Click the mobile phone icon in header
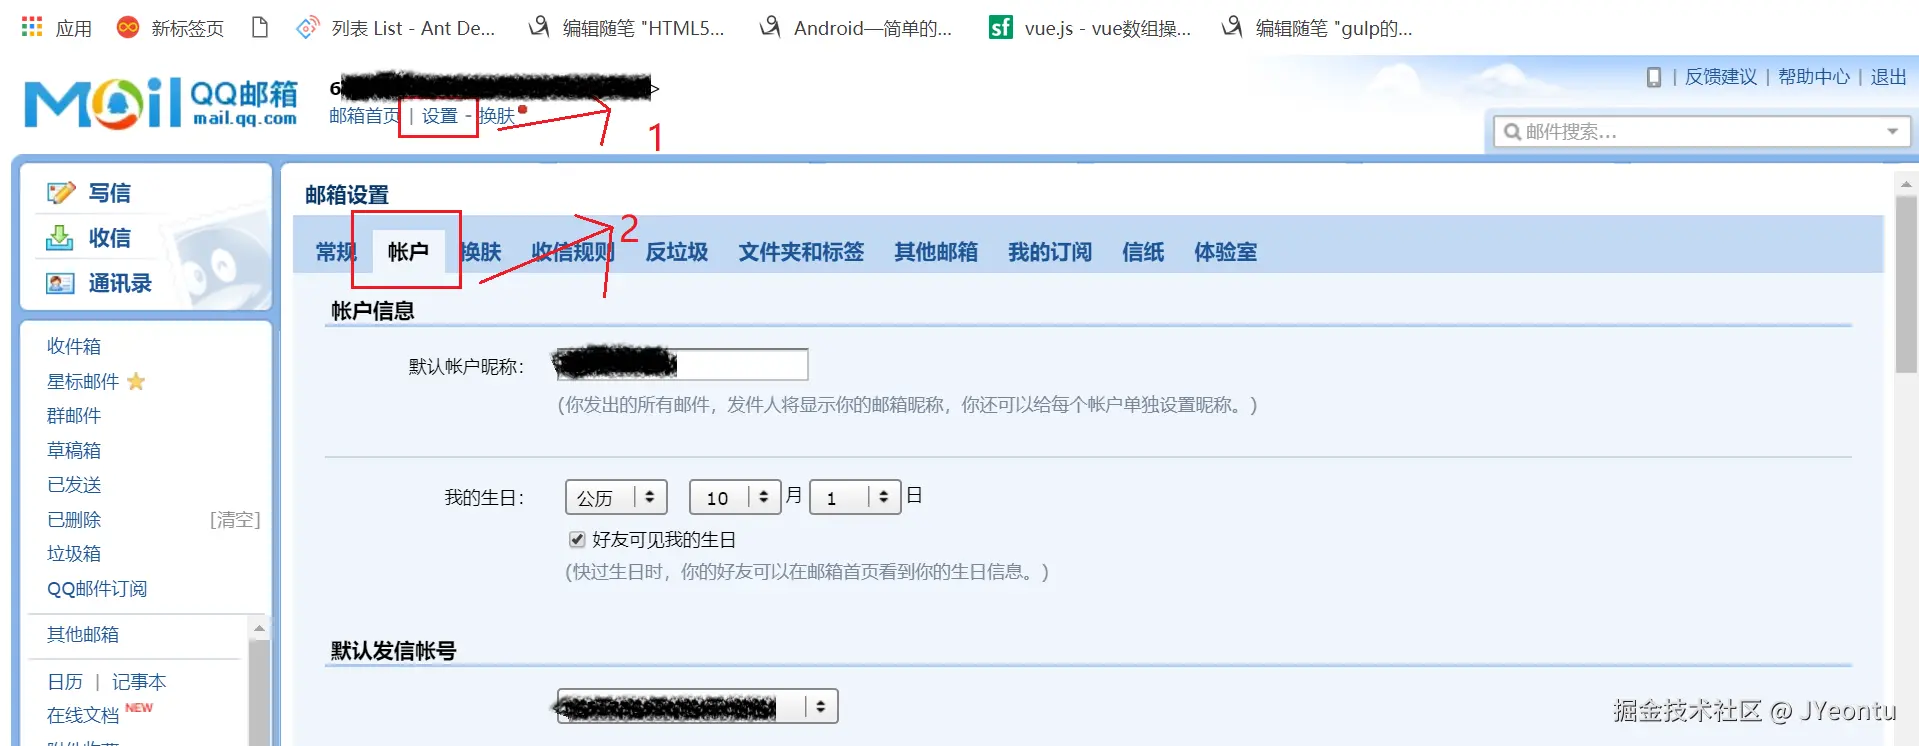This screenshot has width=1919, height=746. [1653, 77]
